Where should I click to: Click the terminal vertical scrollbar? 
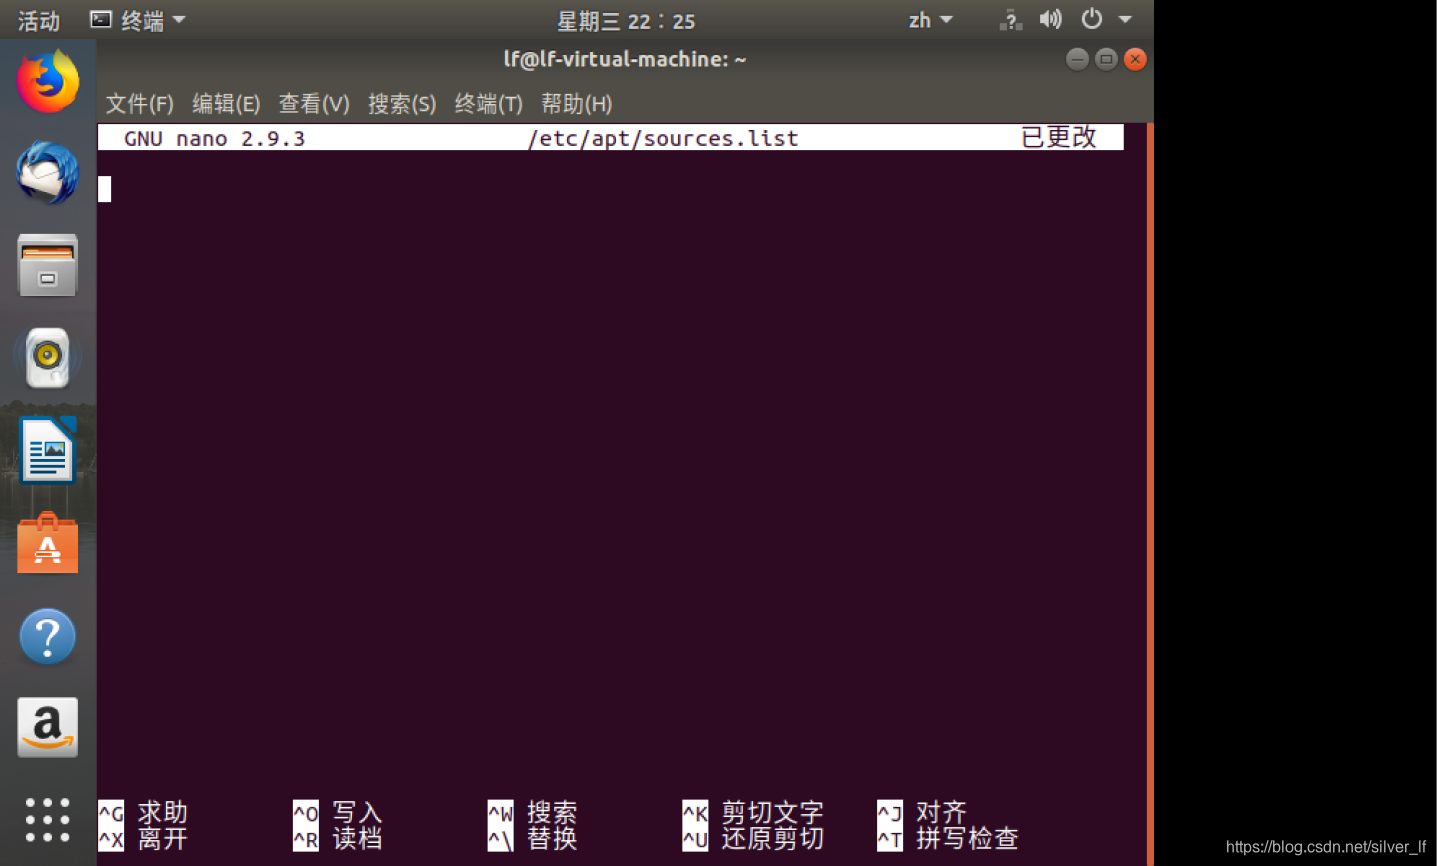tap(1150, 494)
